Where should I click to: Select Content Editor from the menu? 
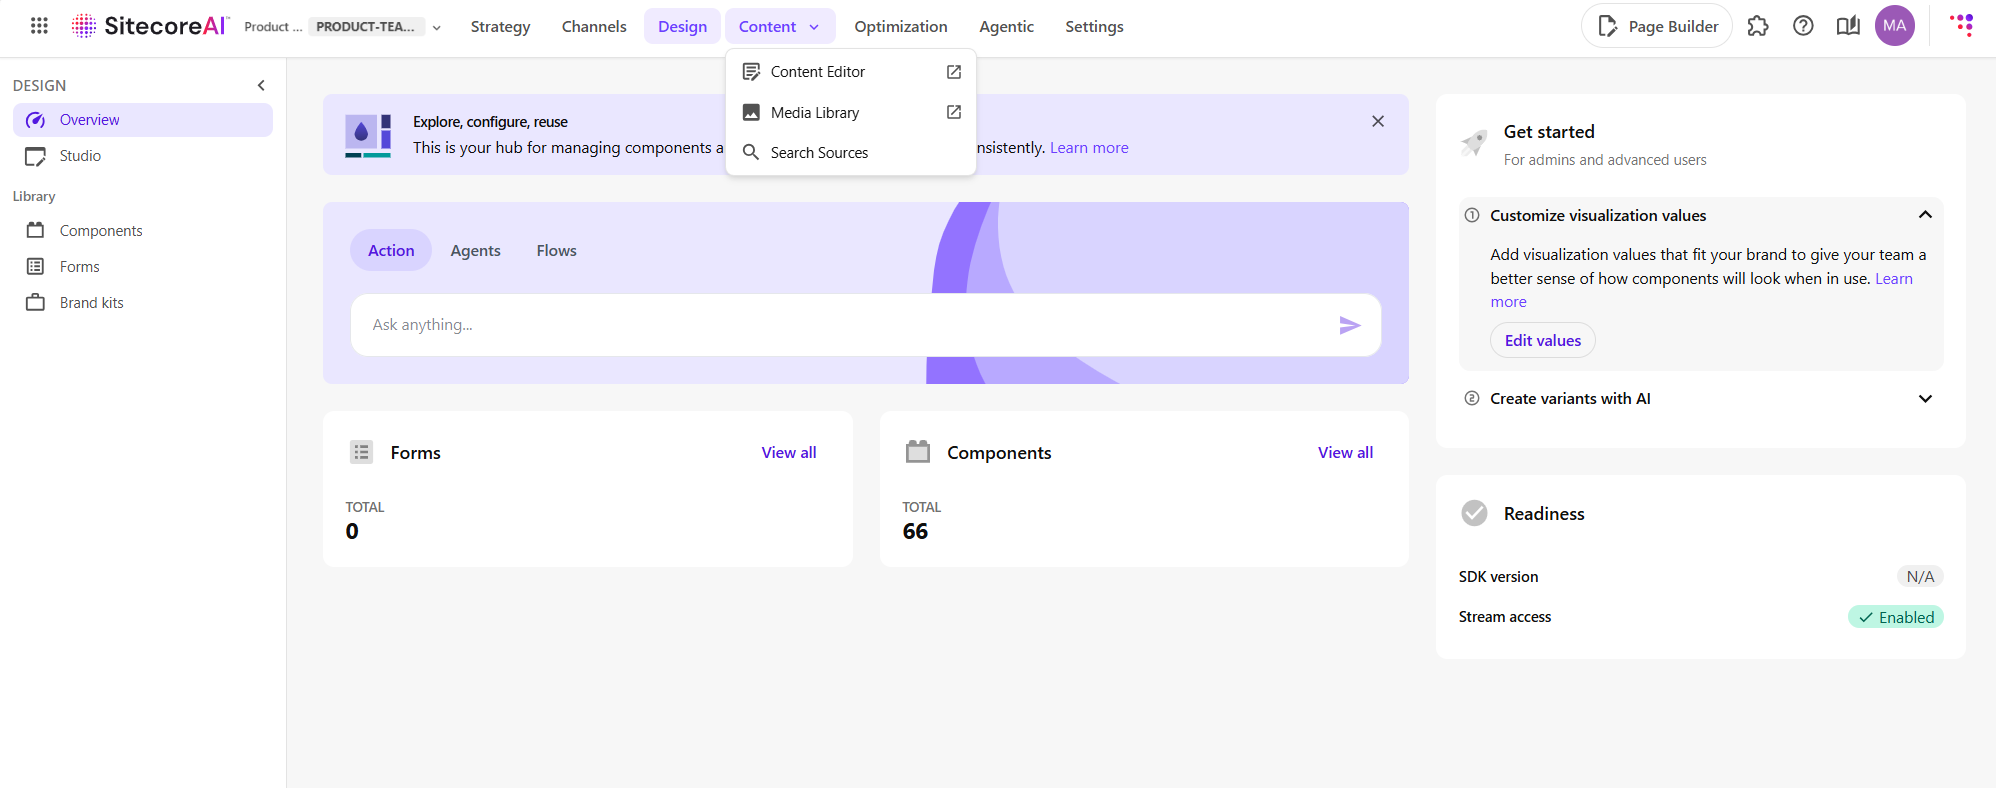(851, 72)
